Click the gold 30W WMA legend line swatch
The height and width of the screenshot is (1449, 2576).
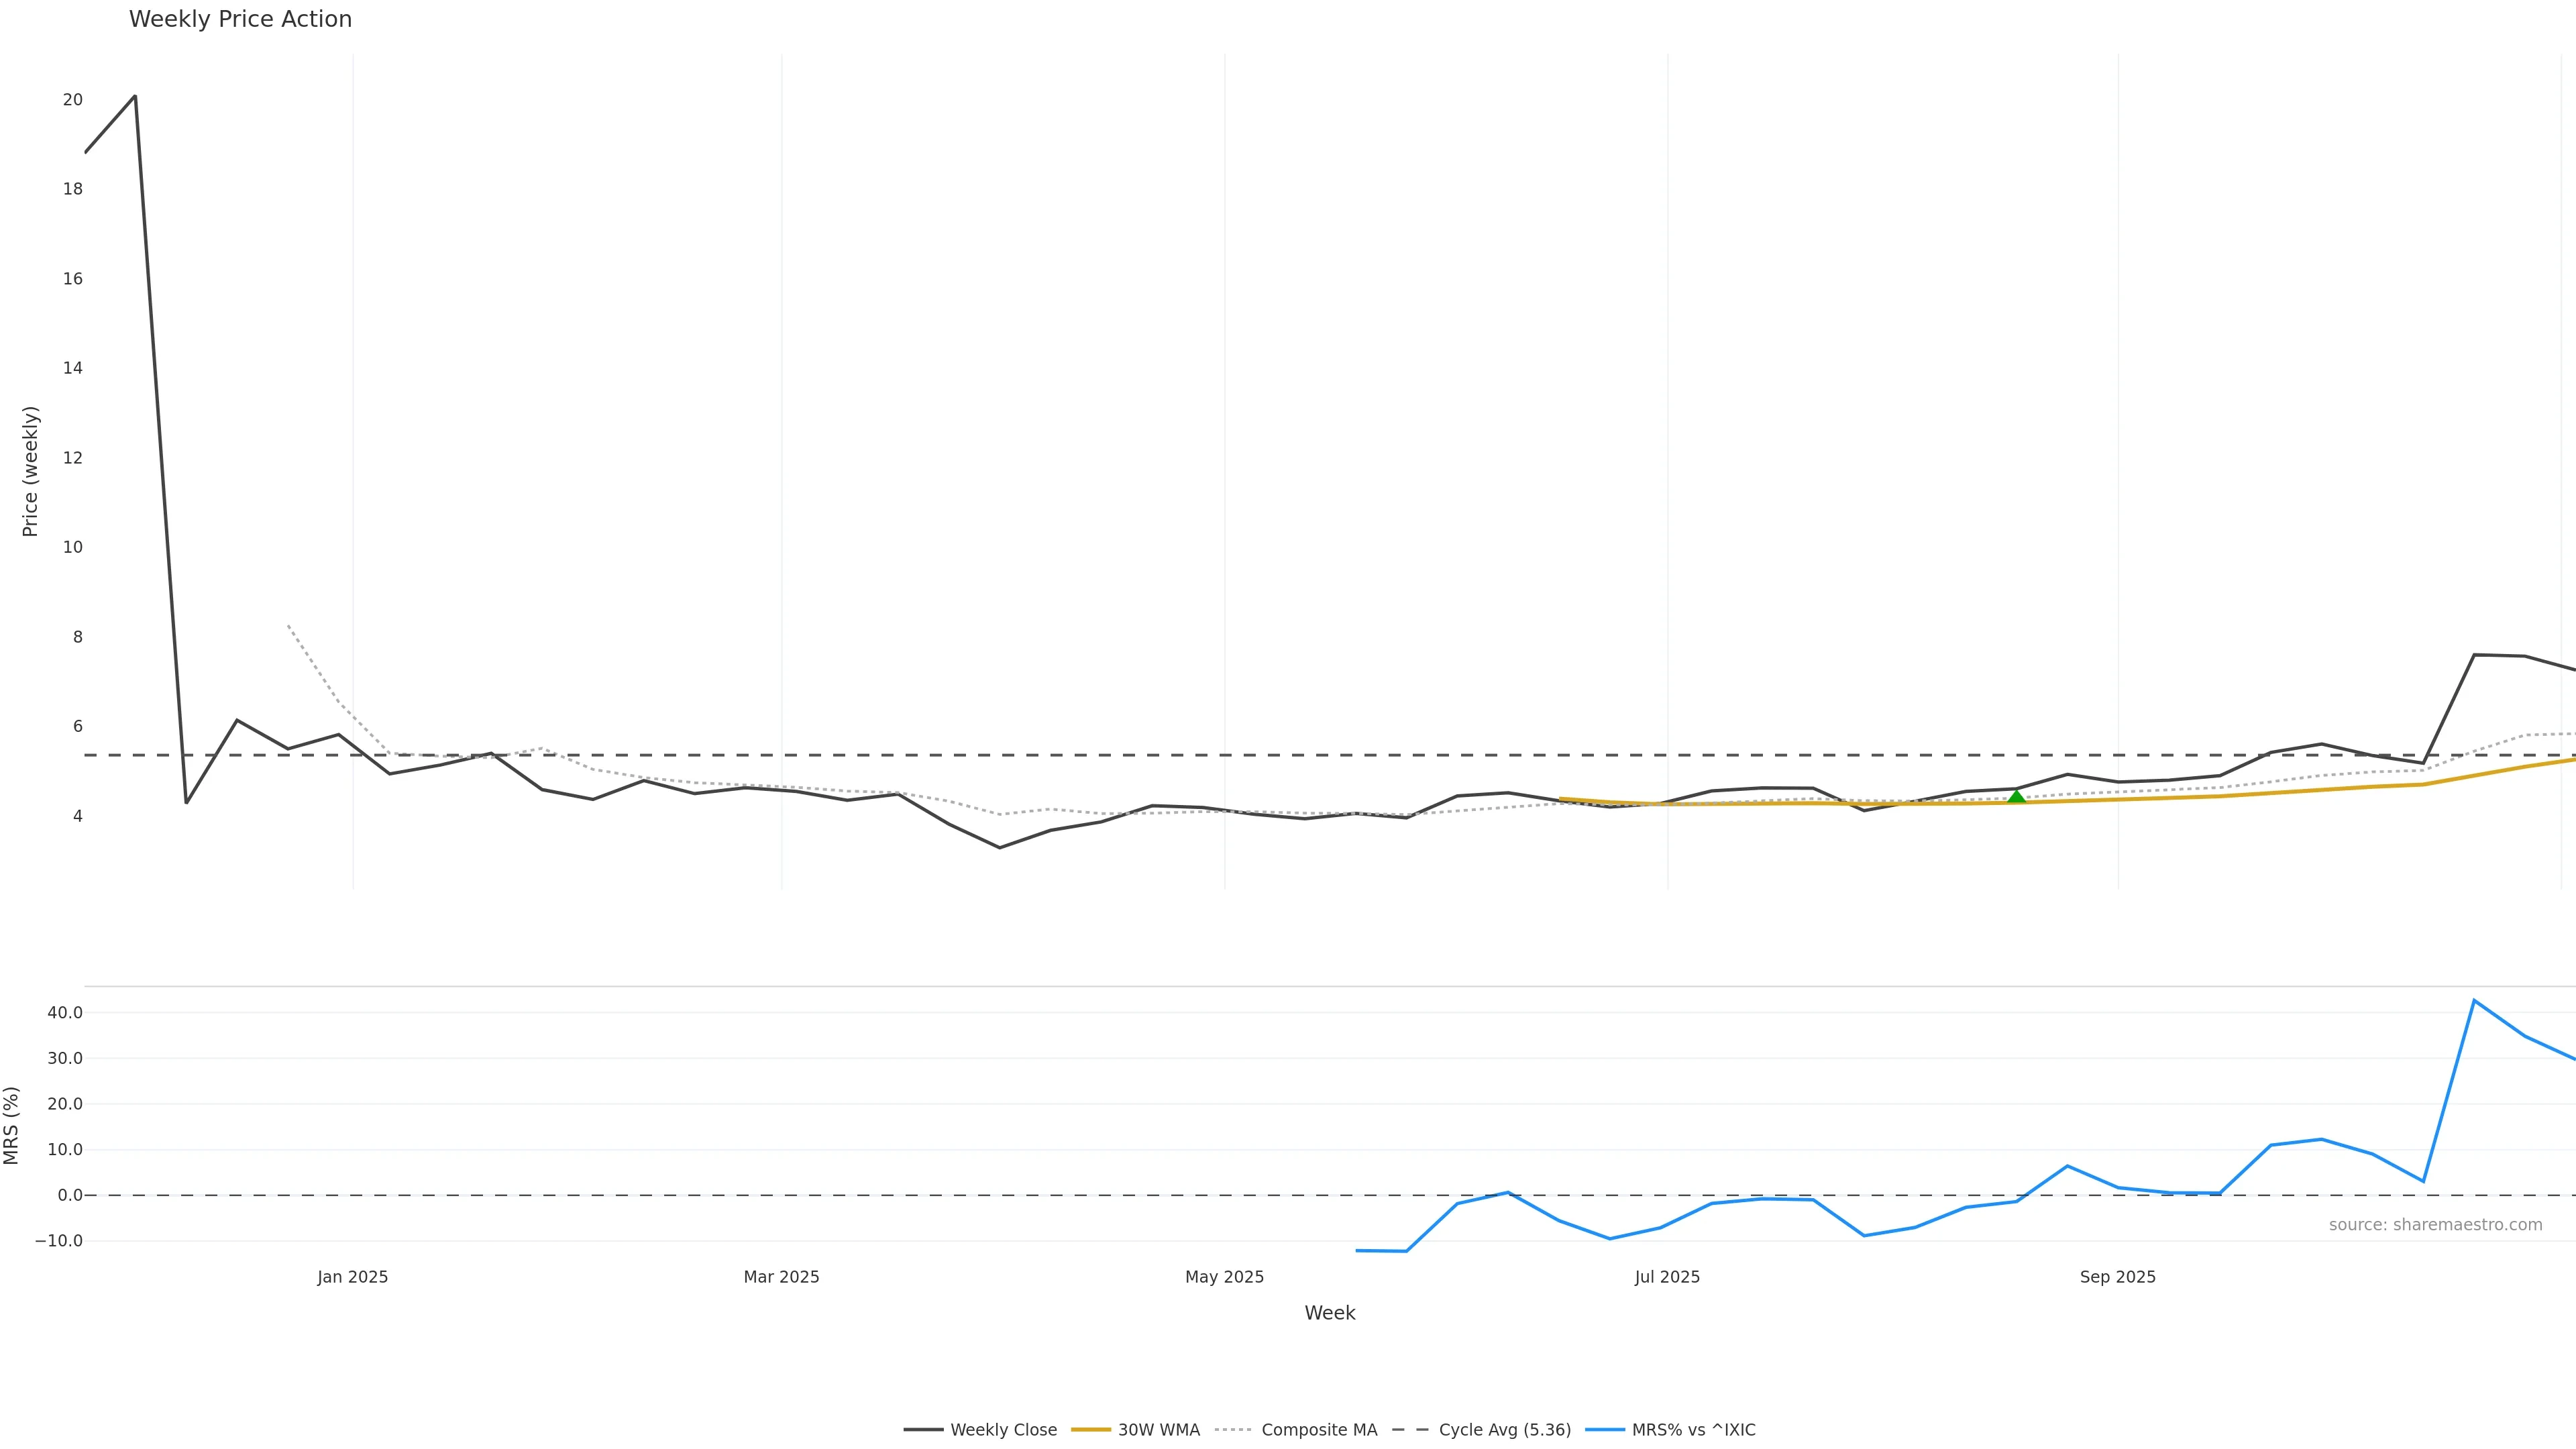(x=1091, y=1430)
